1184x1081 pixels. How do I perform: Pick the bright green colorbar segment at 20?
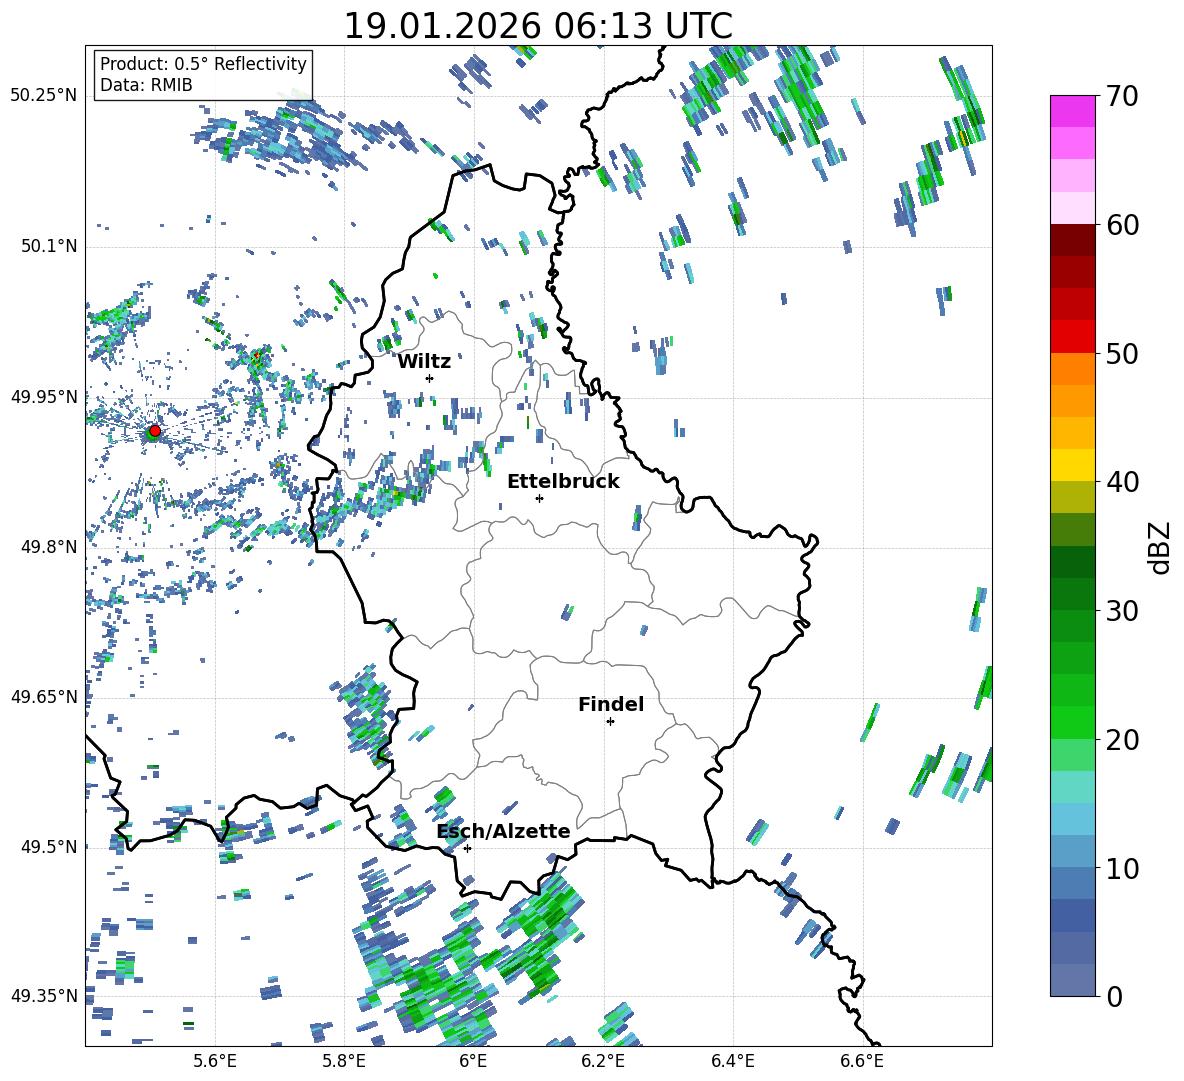click(x=1073, y=722)
